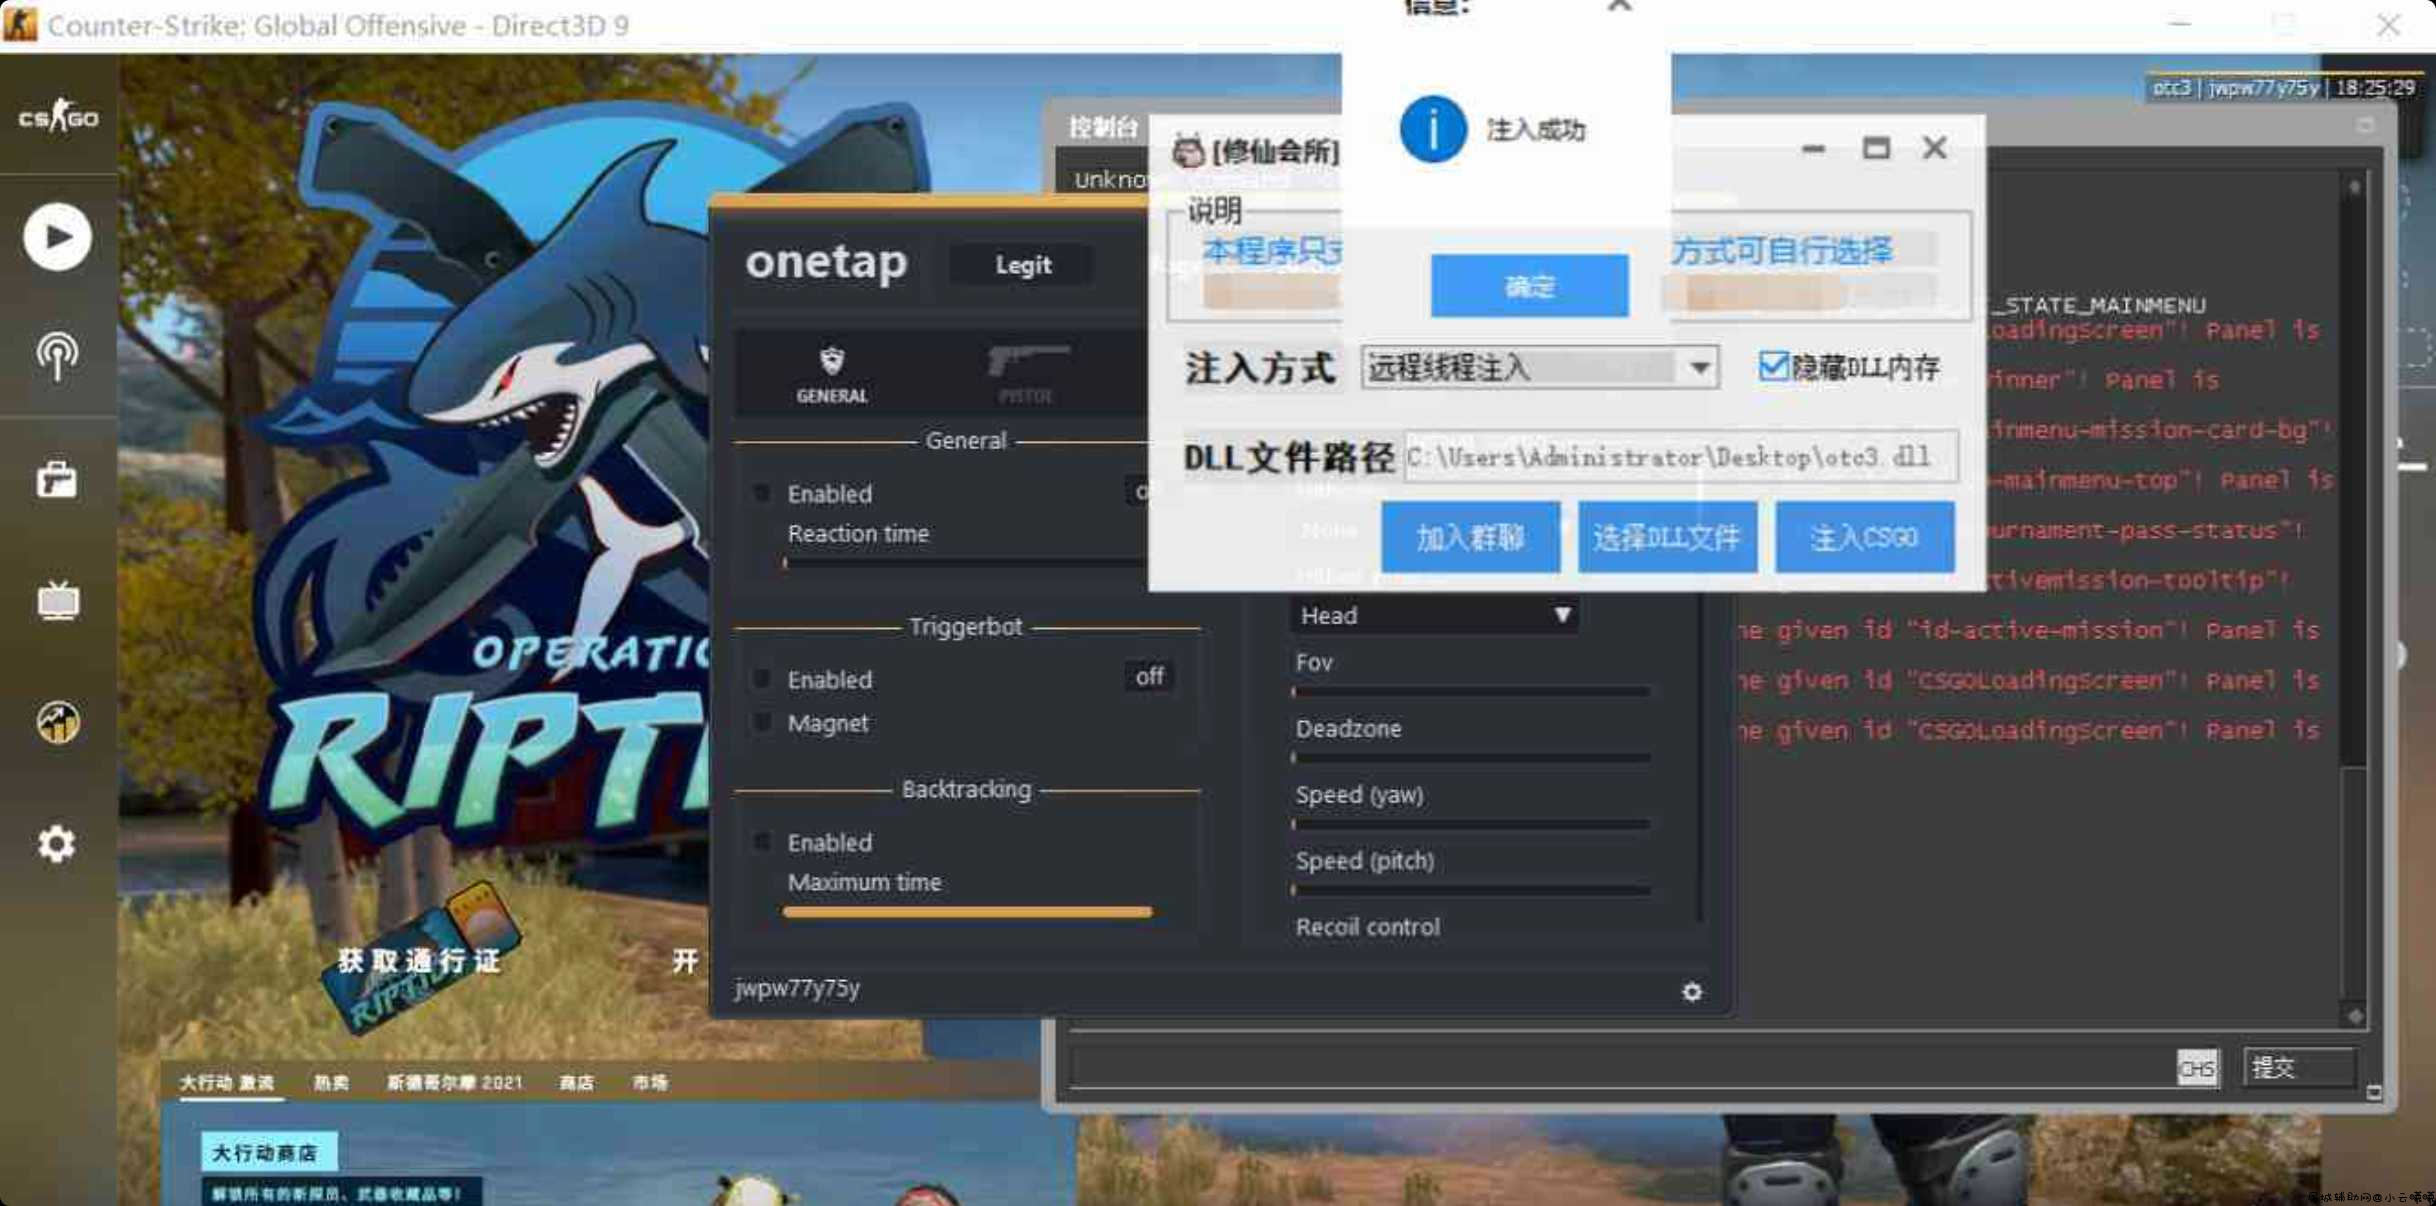Viewport: 2436px width, 1206px height.
Task: Click the injector window's app icon
Action: [x=1188, y=151]
